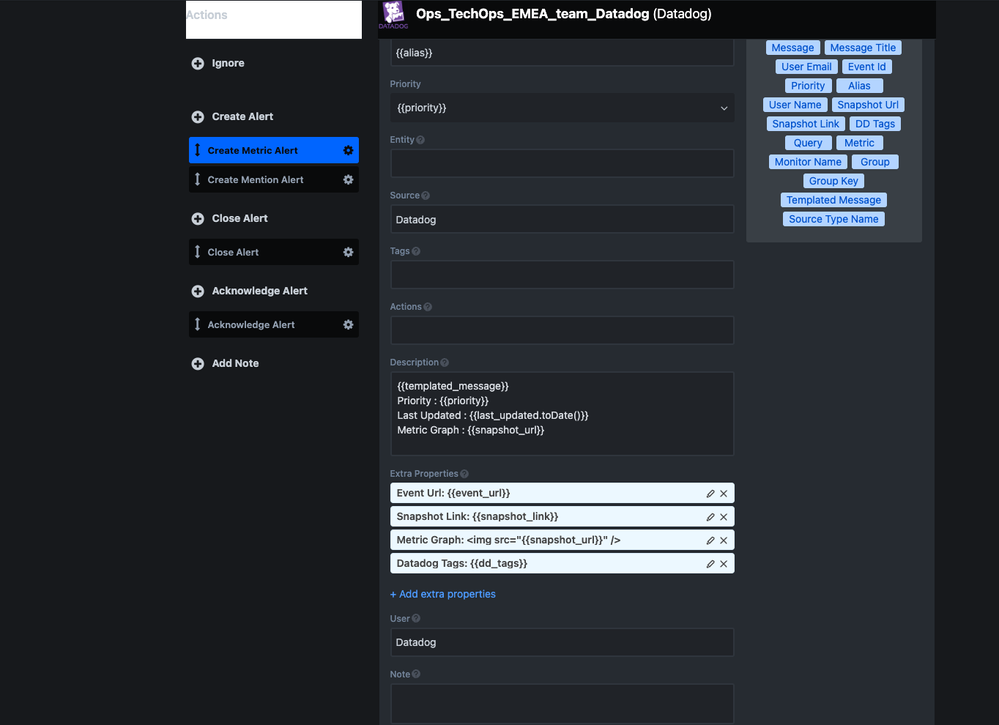The width and height of the screenshot is (999, 725).
Task: Click reorder handle on Acknowledge Alert rule
Action: coord(198,324)
